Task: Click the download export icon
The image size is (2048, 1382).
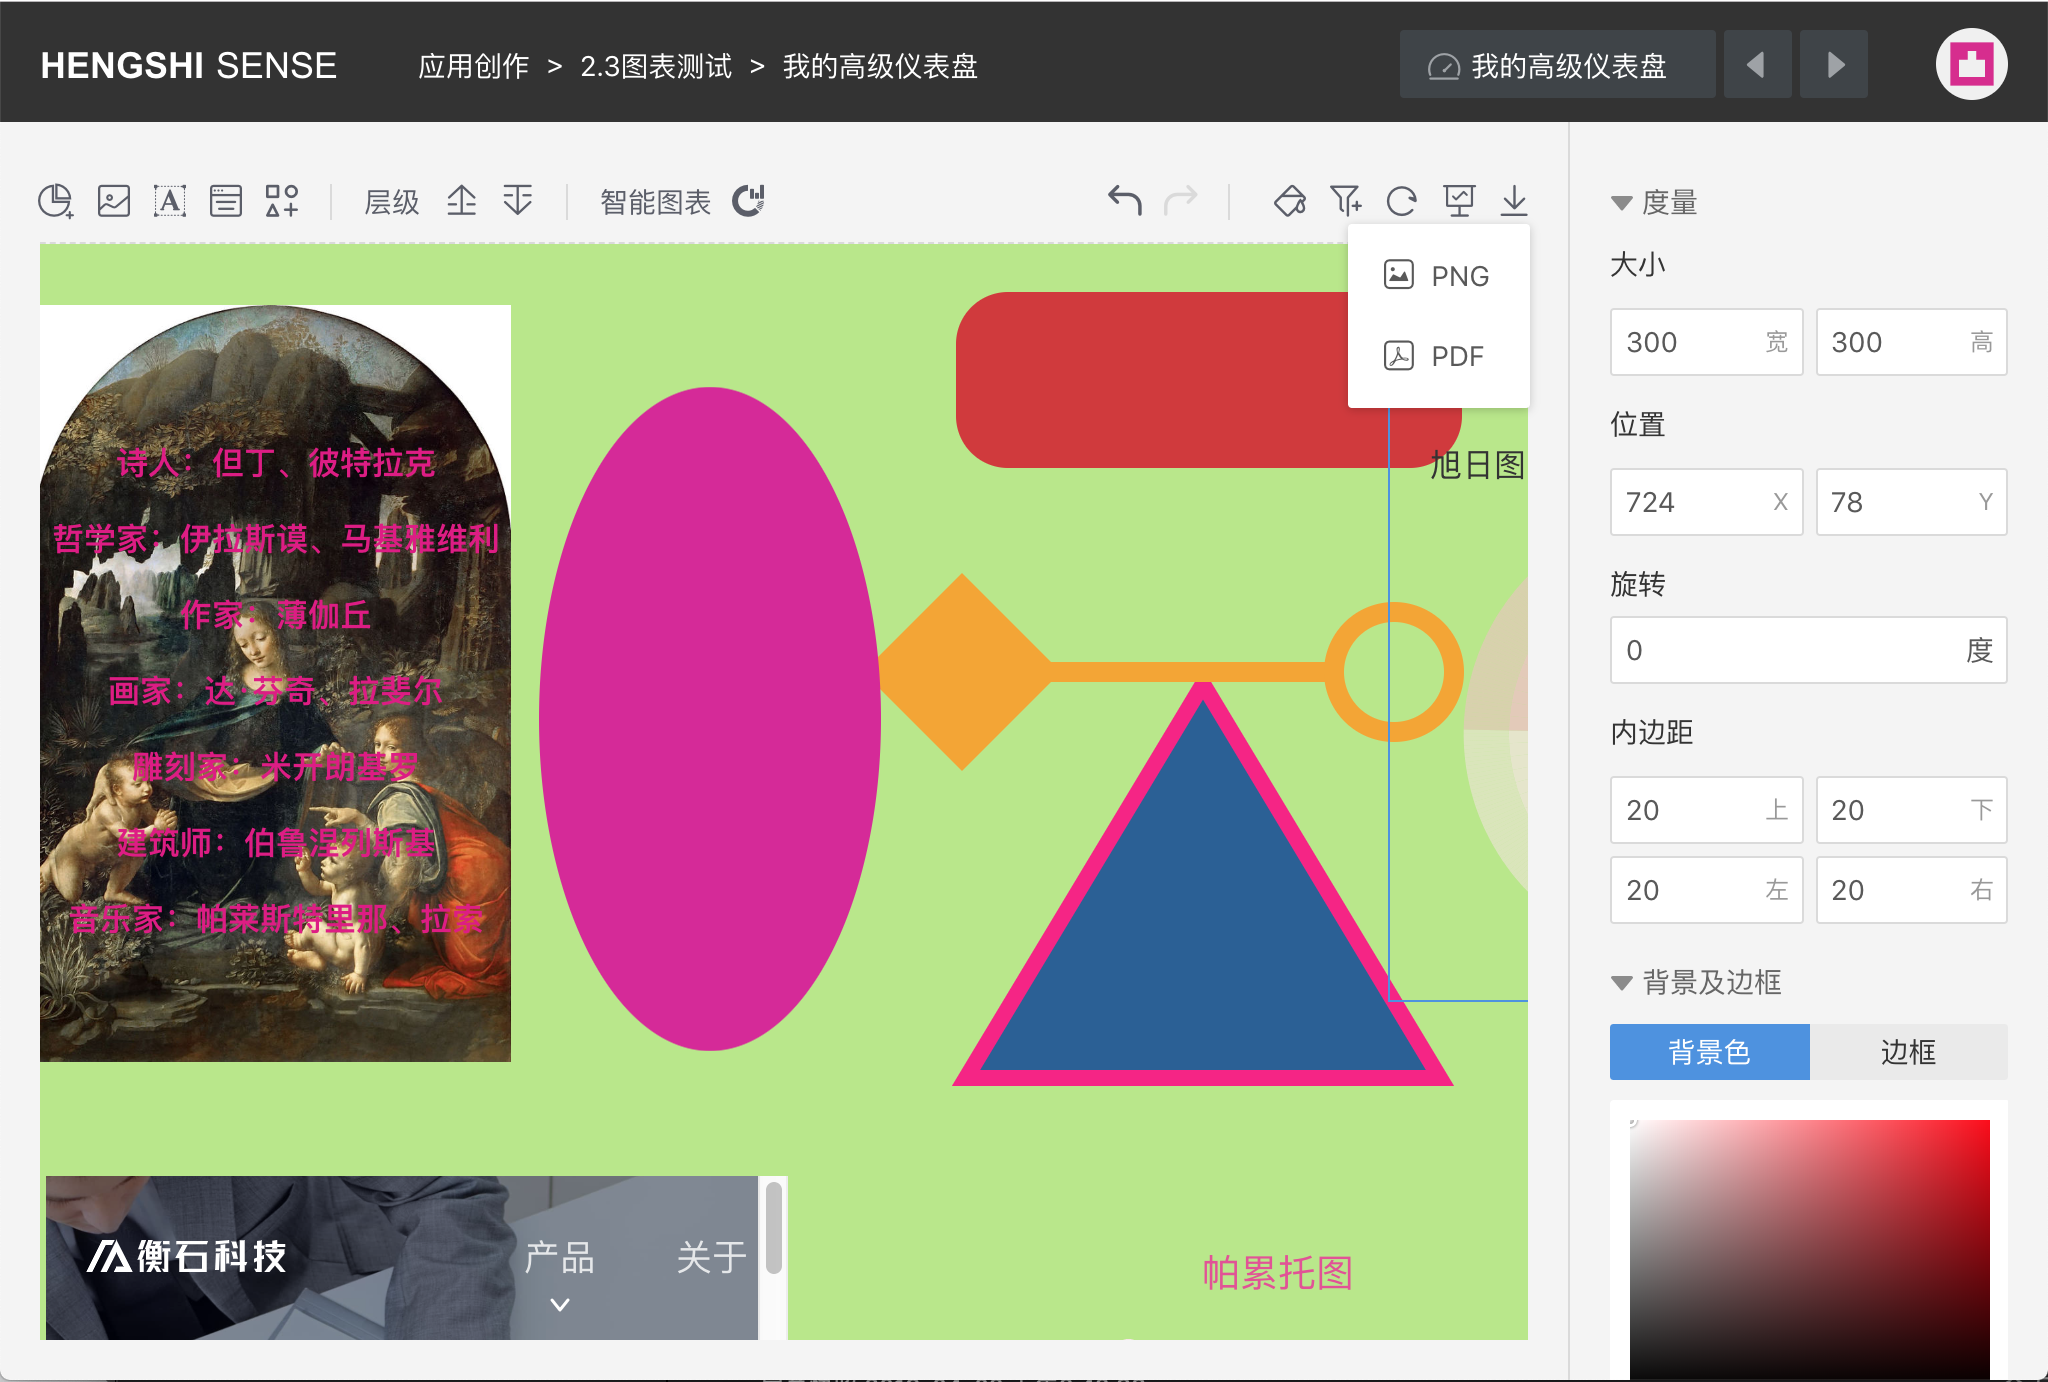Action: tap(1514, 201)
